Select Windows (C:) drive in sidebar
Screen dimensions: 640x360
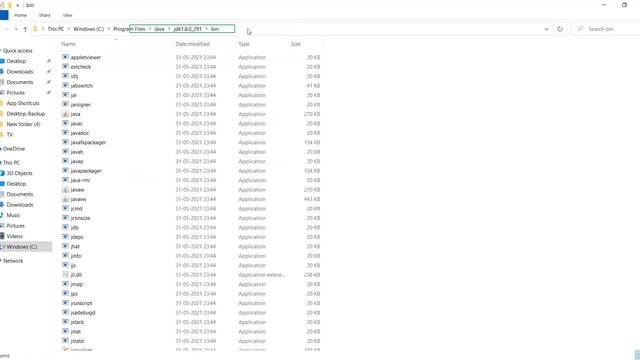point(22,247)
